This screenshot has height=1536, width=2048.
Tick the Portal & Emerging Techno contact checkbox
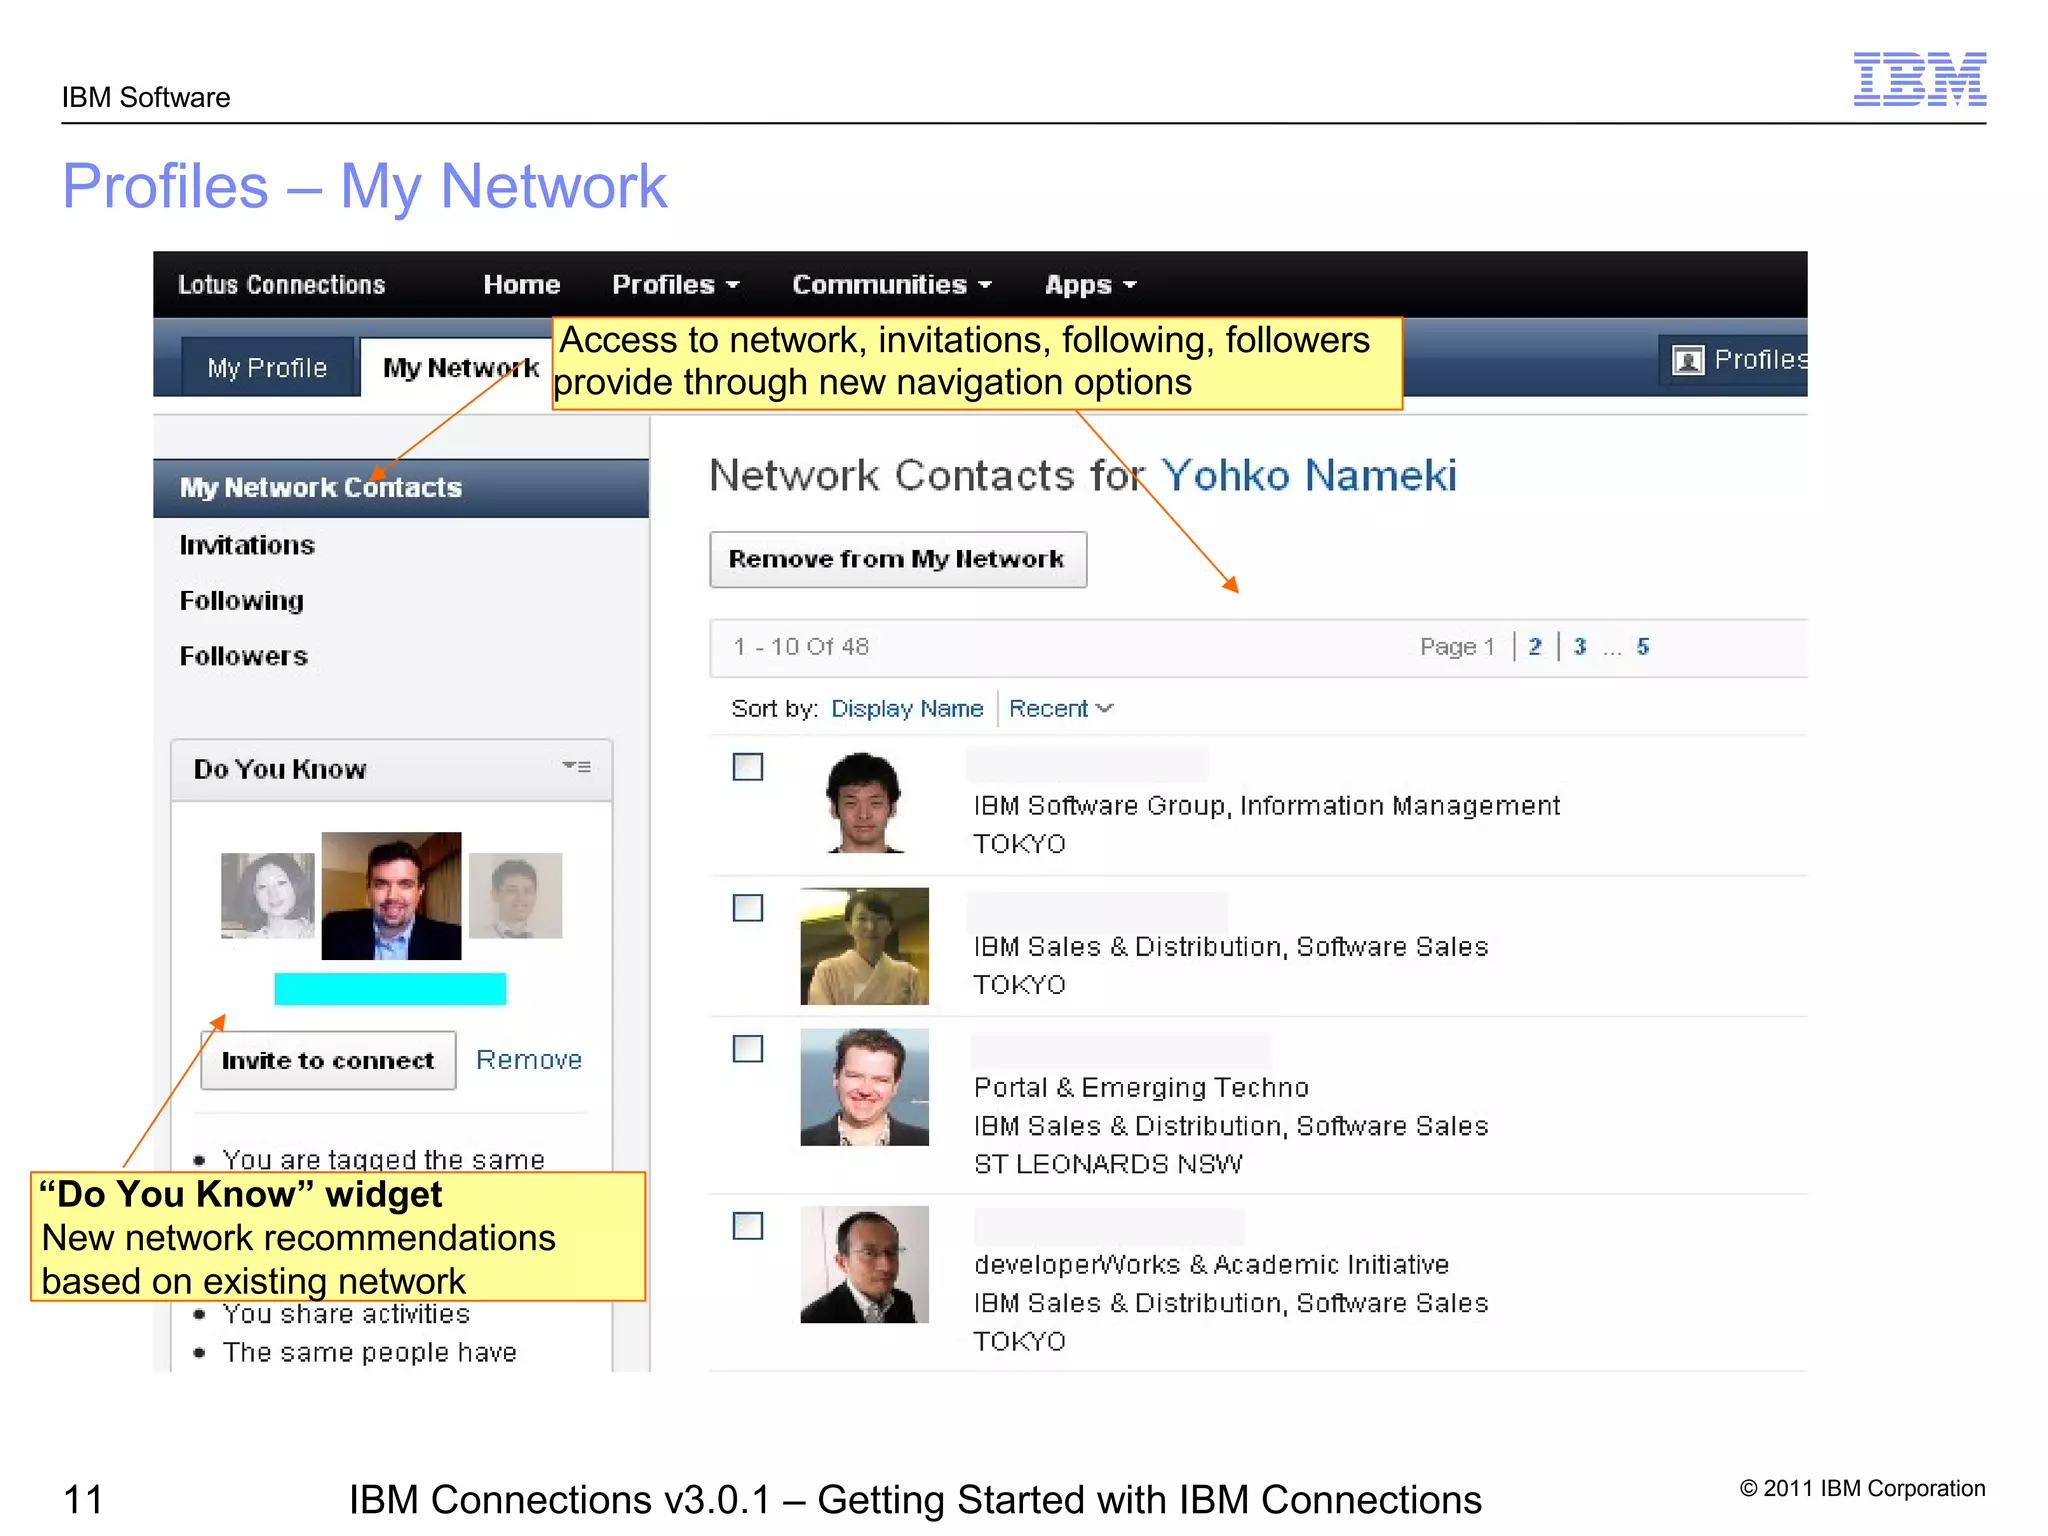click(x=748, y=1049)
